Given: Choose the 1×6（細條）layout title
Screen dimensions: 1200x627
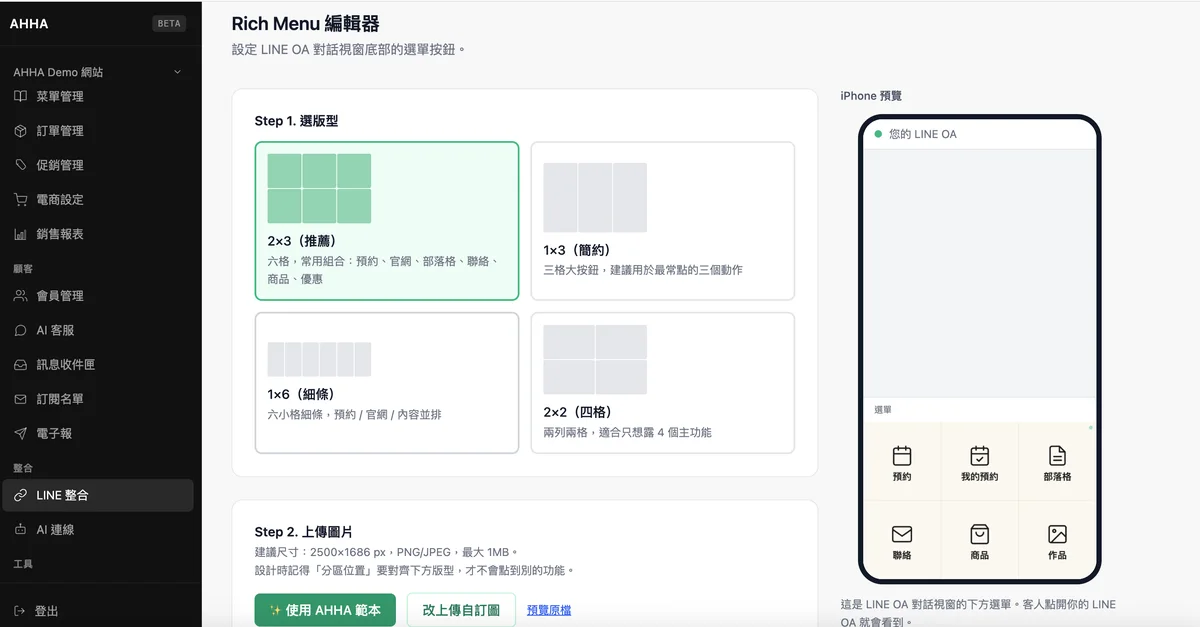Looking at the screenshot, I should coord(301,394).
